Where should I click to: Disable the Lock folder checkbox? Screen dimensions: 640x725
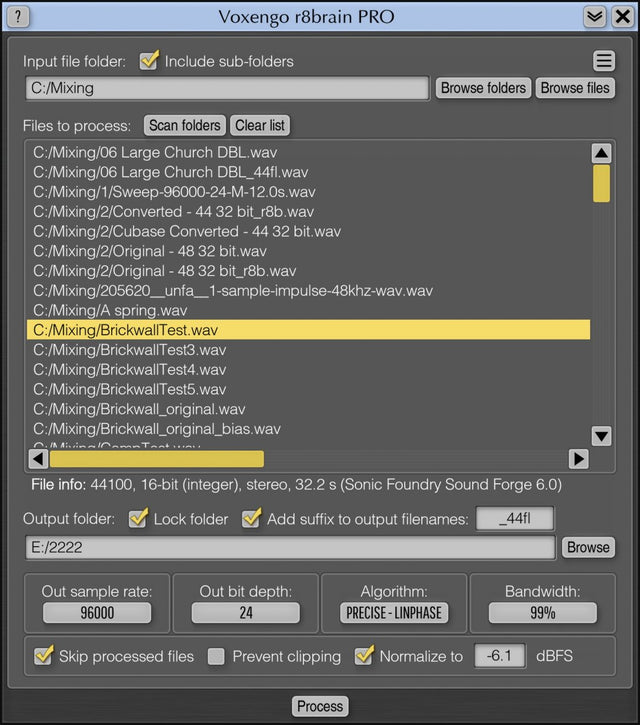pyautogui.click(x=139, y=518)
